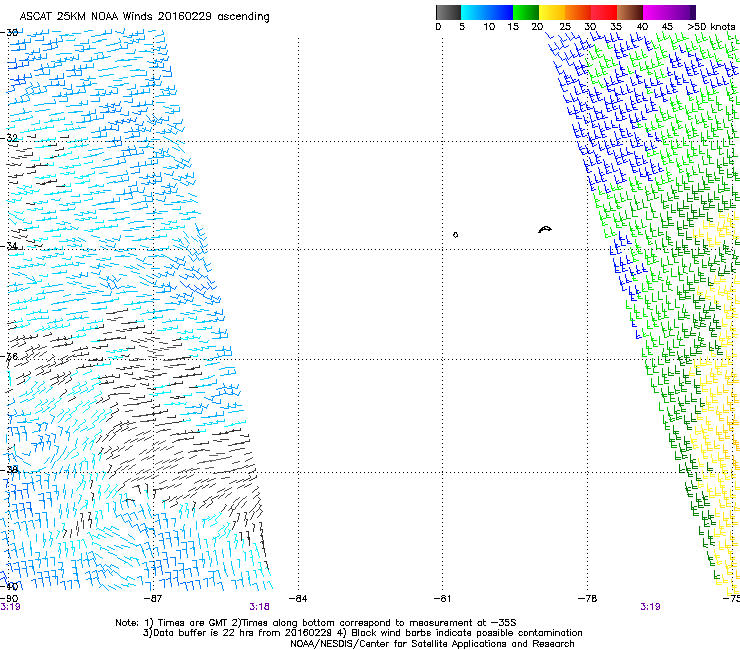Click the -84 longitude axis label
The height and width of the screenshot is (650, 740).
298,599
